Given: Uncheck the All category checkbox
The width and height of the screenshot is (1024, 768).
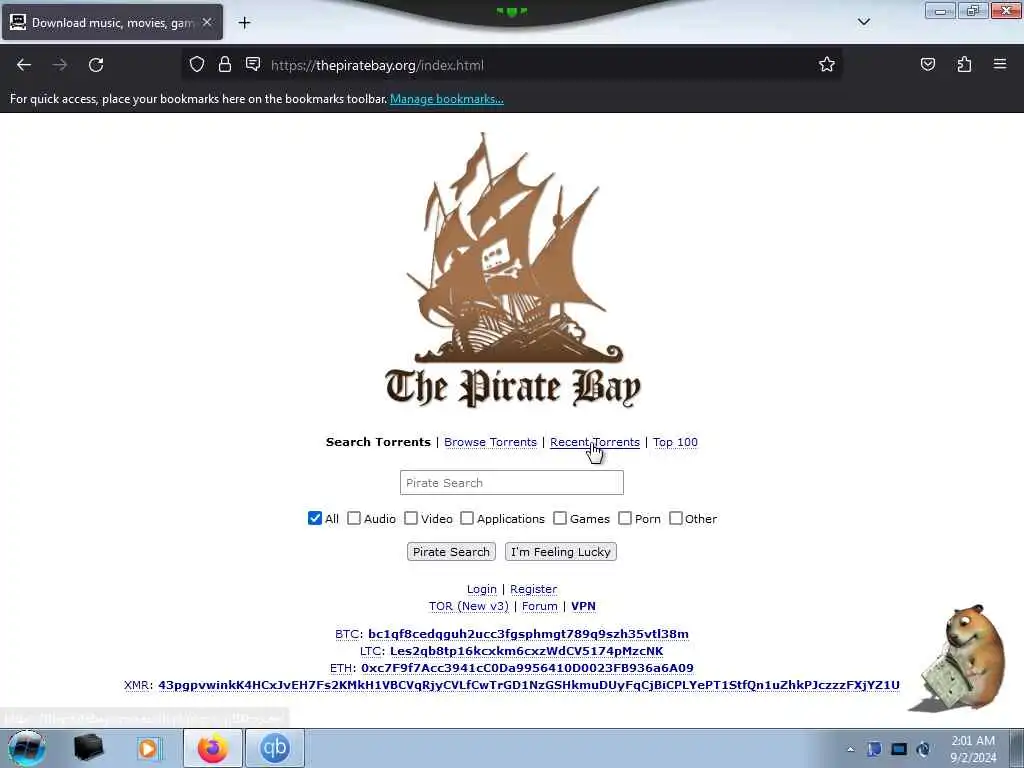Looking at the screenshot, I should tap(315, 518).
